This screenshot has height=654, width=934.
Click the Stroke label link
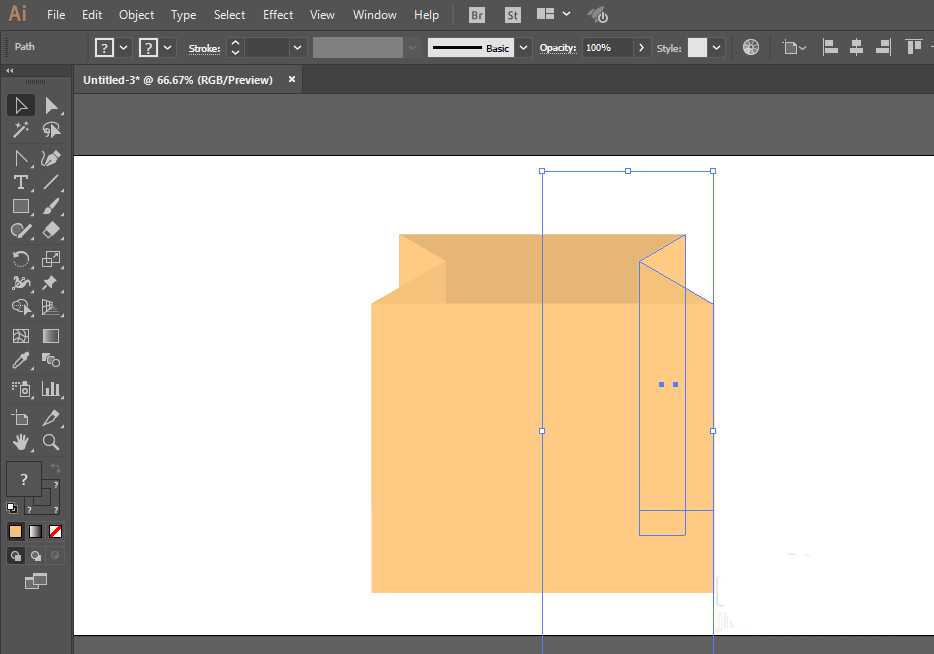[x=204, y=48]
